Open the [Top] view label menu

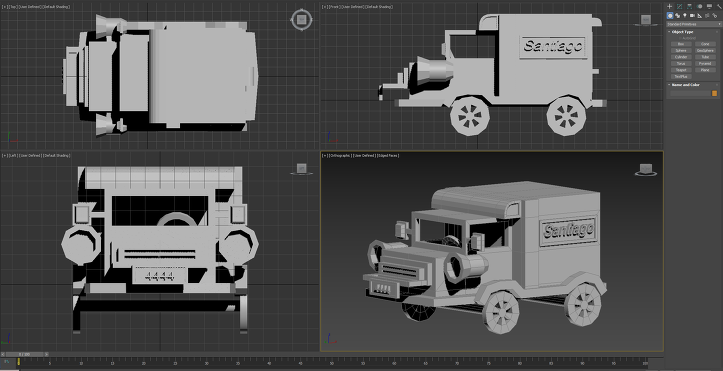coord(12,7)
